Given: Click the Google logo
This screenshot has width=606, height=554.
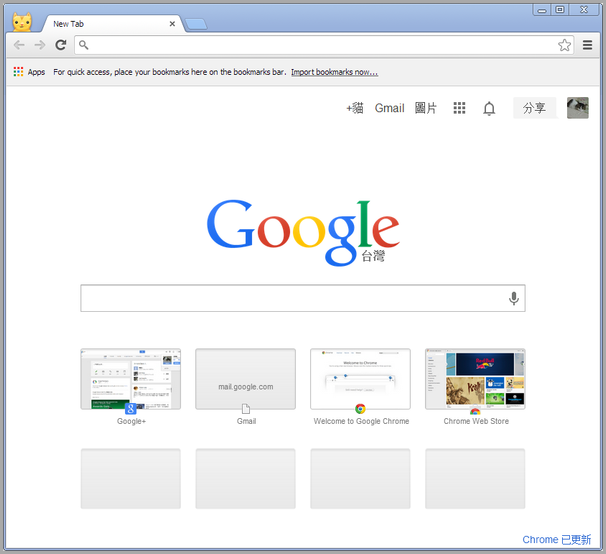Looking at the screenshot, I should (303, 233).
